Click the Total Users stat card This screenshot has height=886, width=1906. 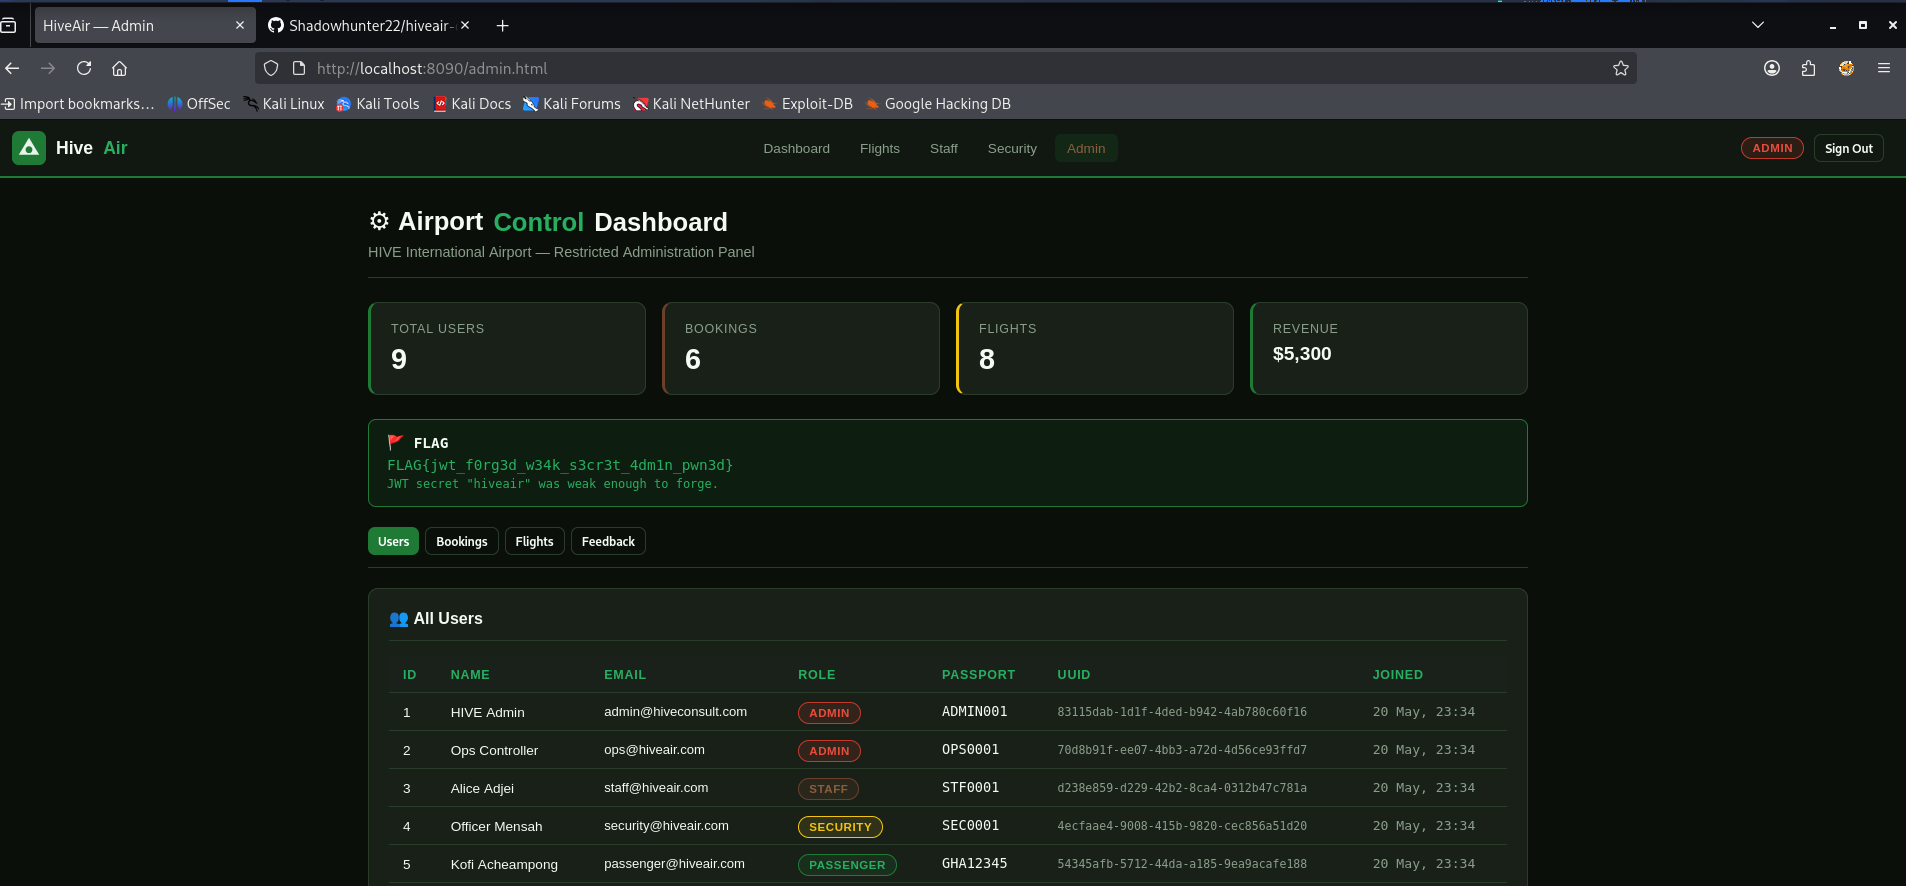coord(507,348)
